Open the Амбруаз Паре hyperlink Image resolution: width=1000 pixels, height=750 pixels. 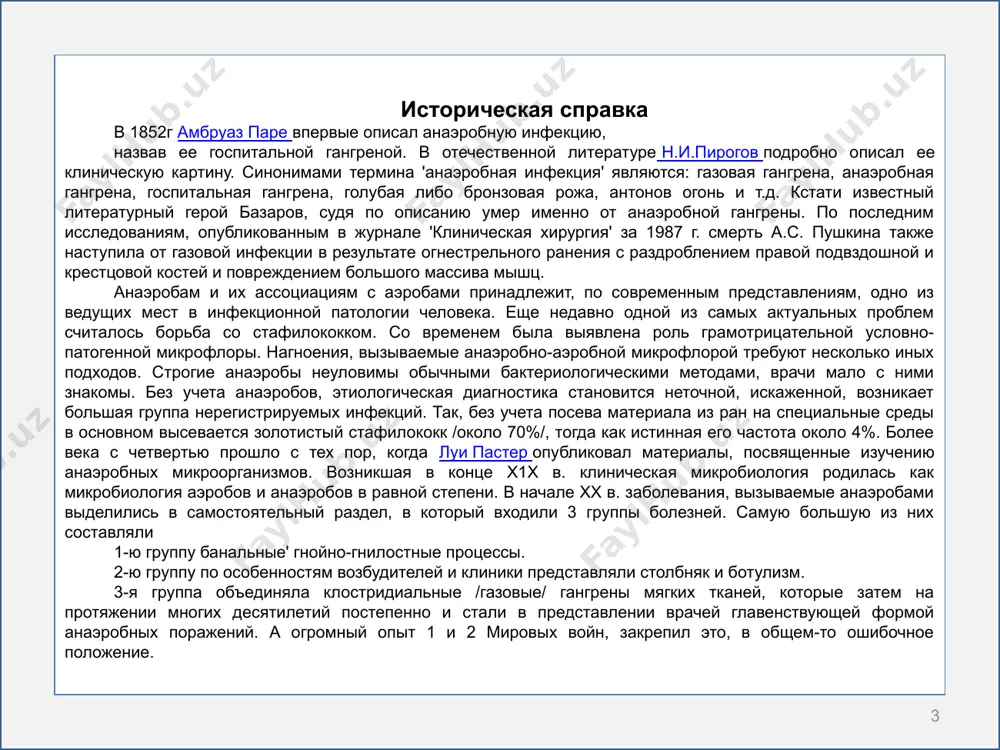233,133
